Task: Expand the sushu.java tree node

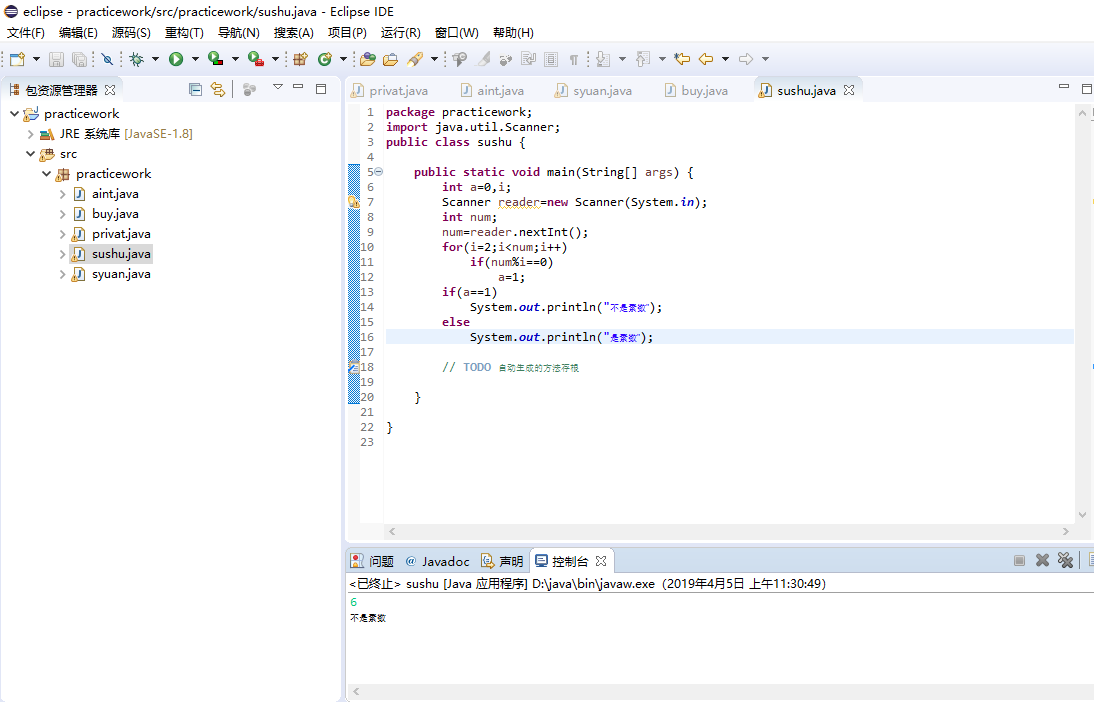Action: 62,254
